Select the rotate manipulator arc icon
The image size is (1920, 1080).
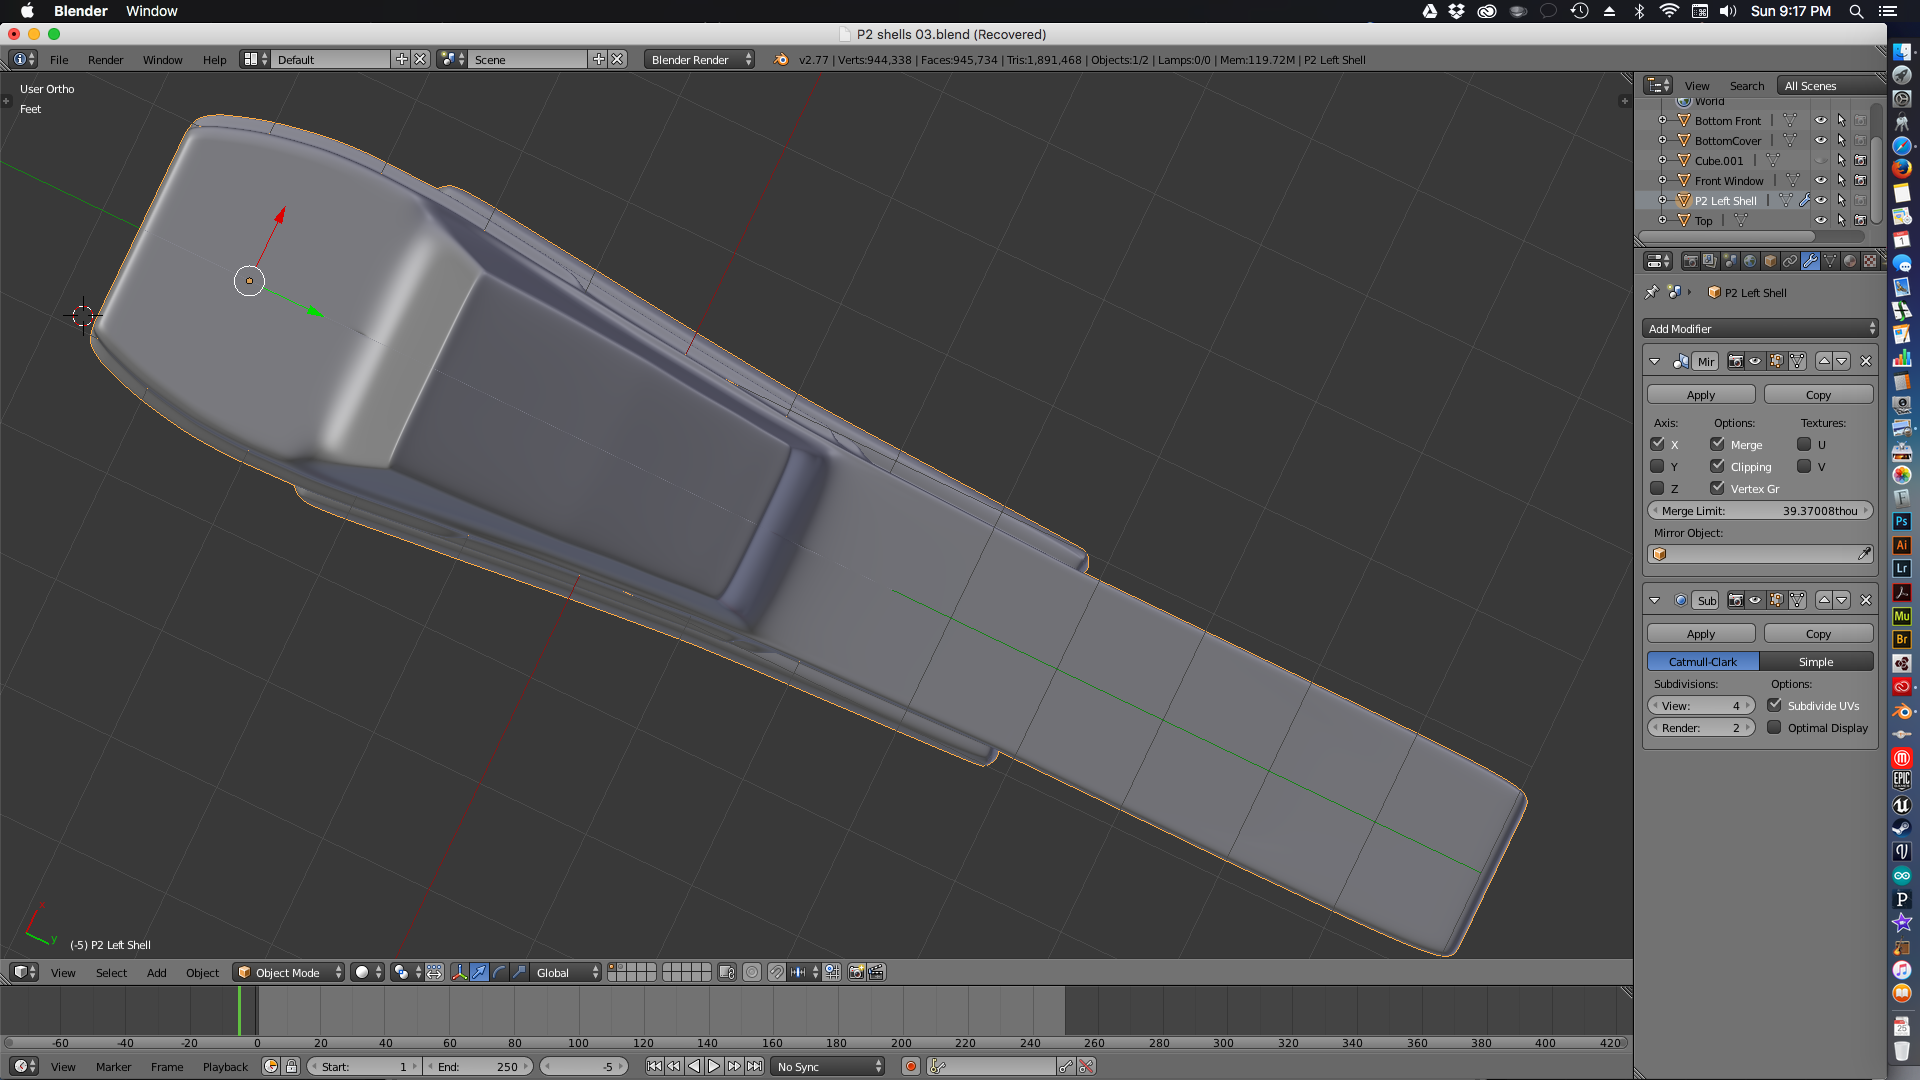coord(499,972)
